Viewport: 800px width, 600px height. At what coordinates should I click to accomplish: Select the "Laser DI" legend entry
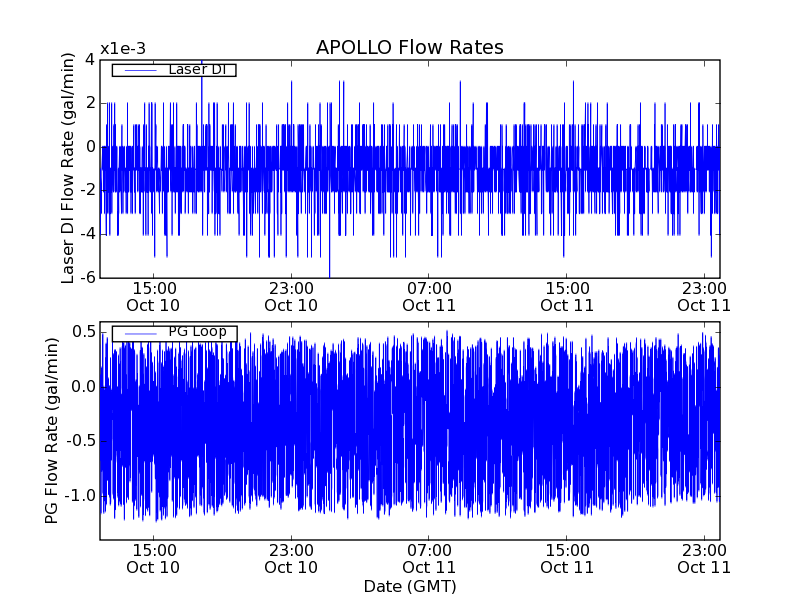pyautogui.click(x=196, y=70)
